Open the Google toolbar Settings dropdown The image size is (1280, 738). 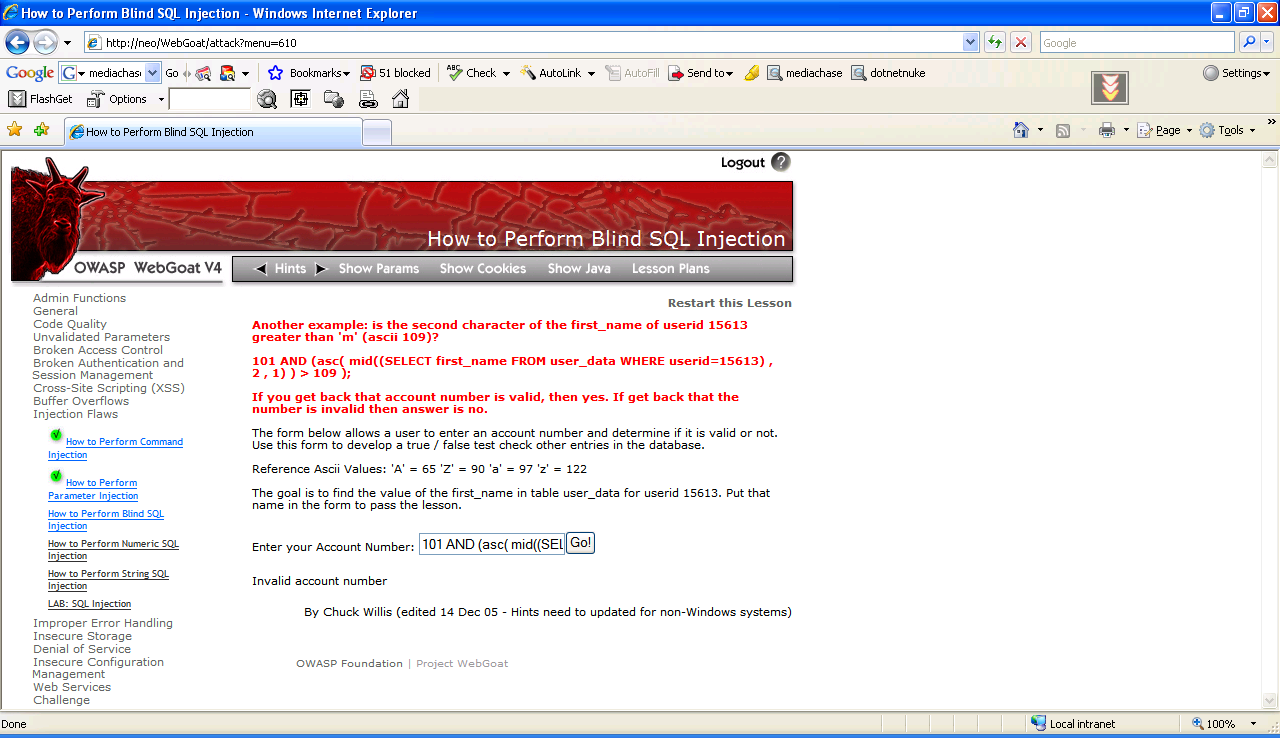tap(1236, 73)
